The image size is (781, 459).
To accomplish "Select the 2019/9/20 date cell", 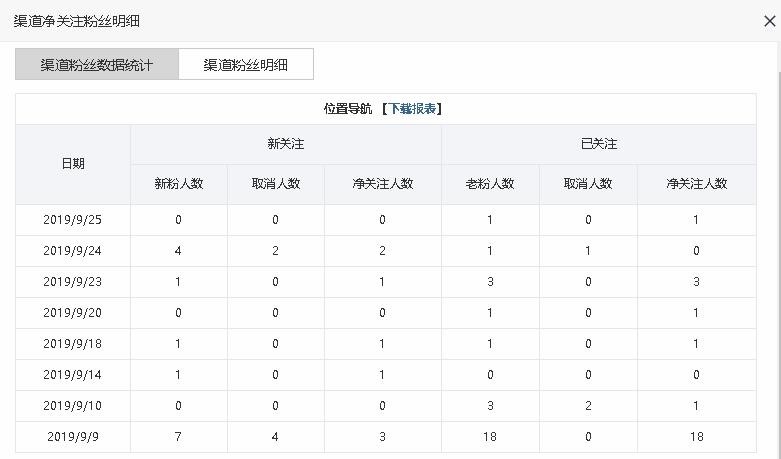I will [73, 313].
